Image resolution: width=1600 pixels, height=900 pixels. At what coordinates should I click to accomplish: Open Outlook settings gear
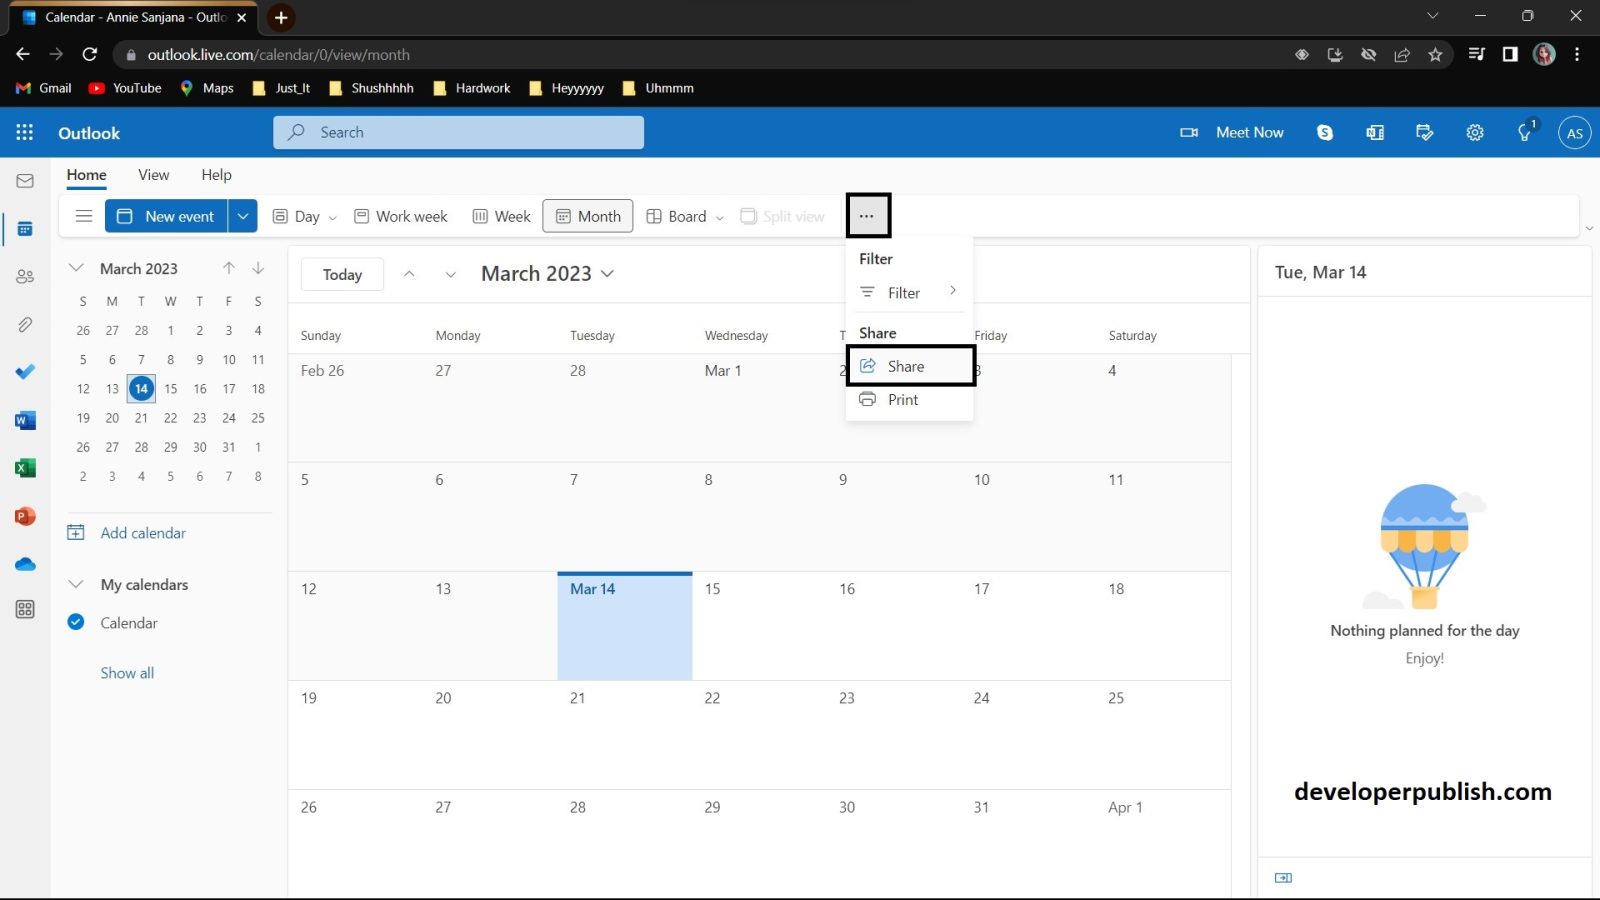click(x=1474, y=132)
